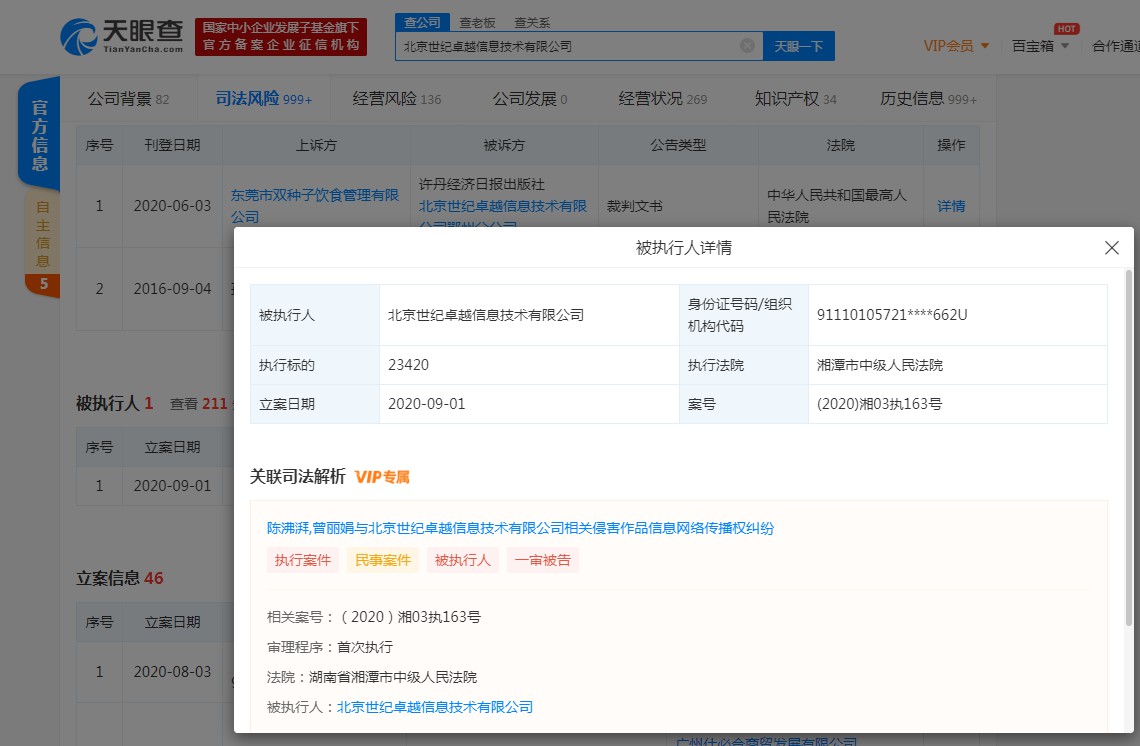Open the 被执行人 company link at the dialog bottom
1140x746 pixels.
tap(435, 707)
